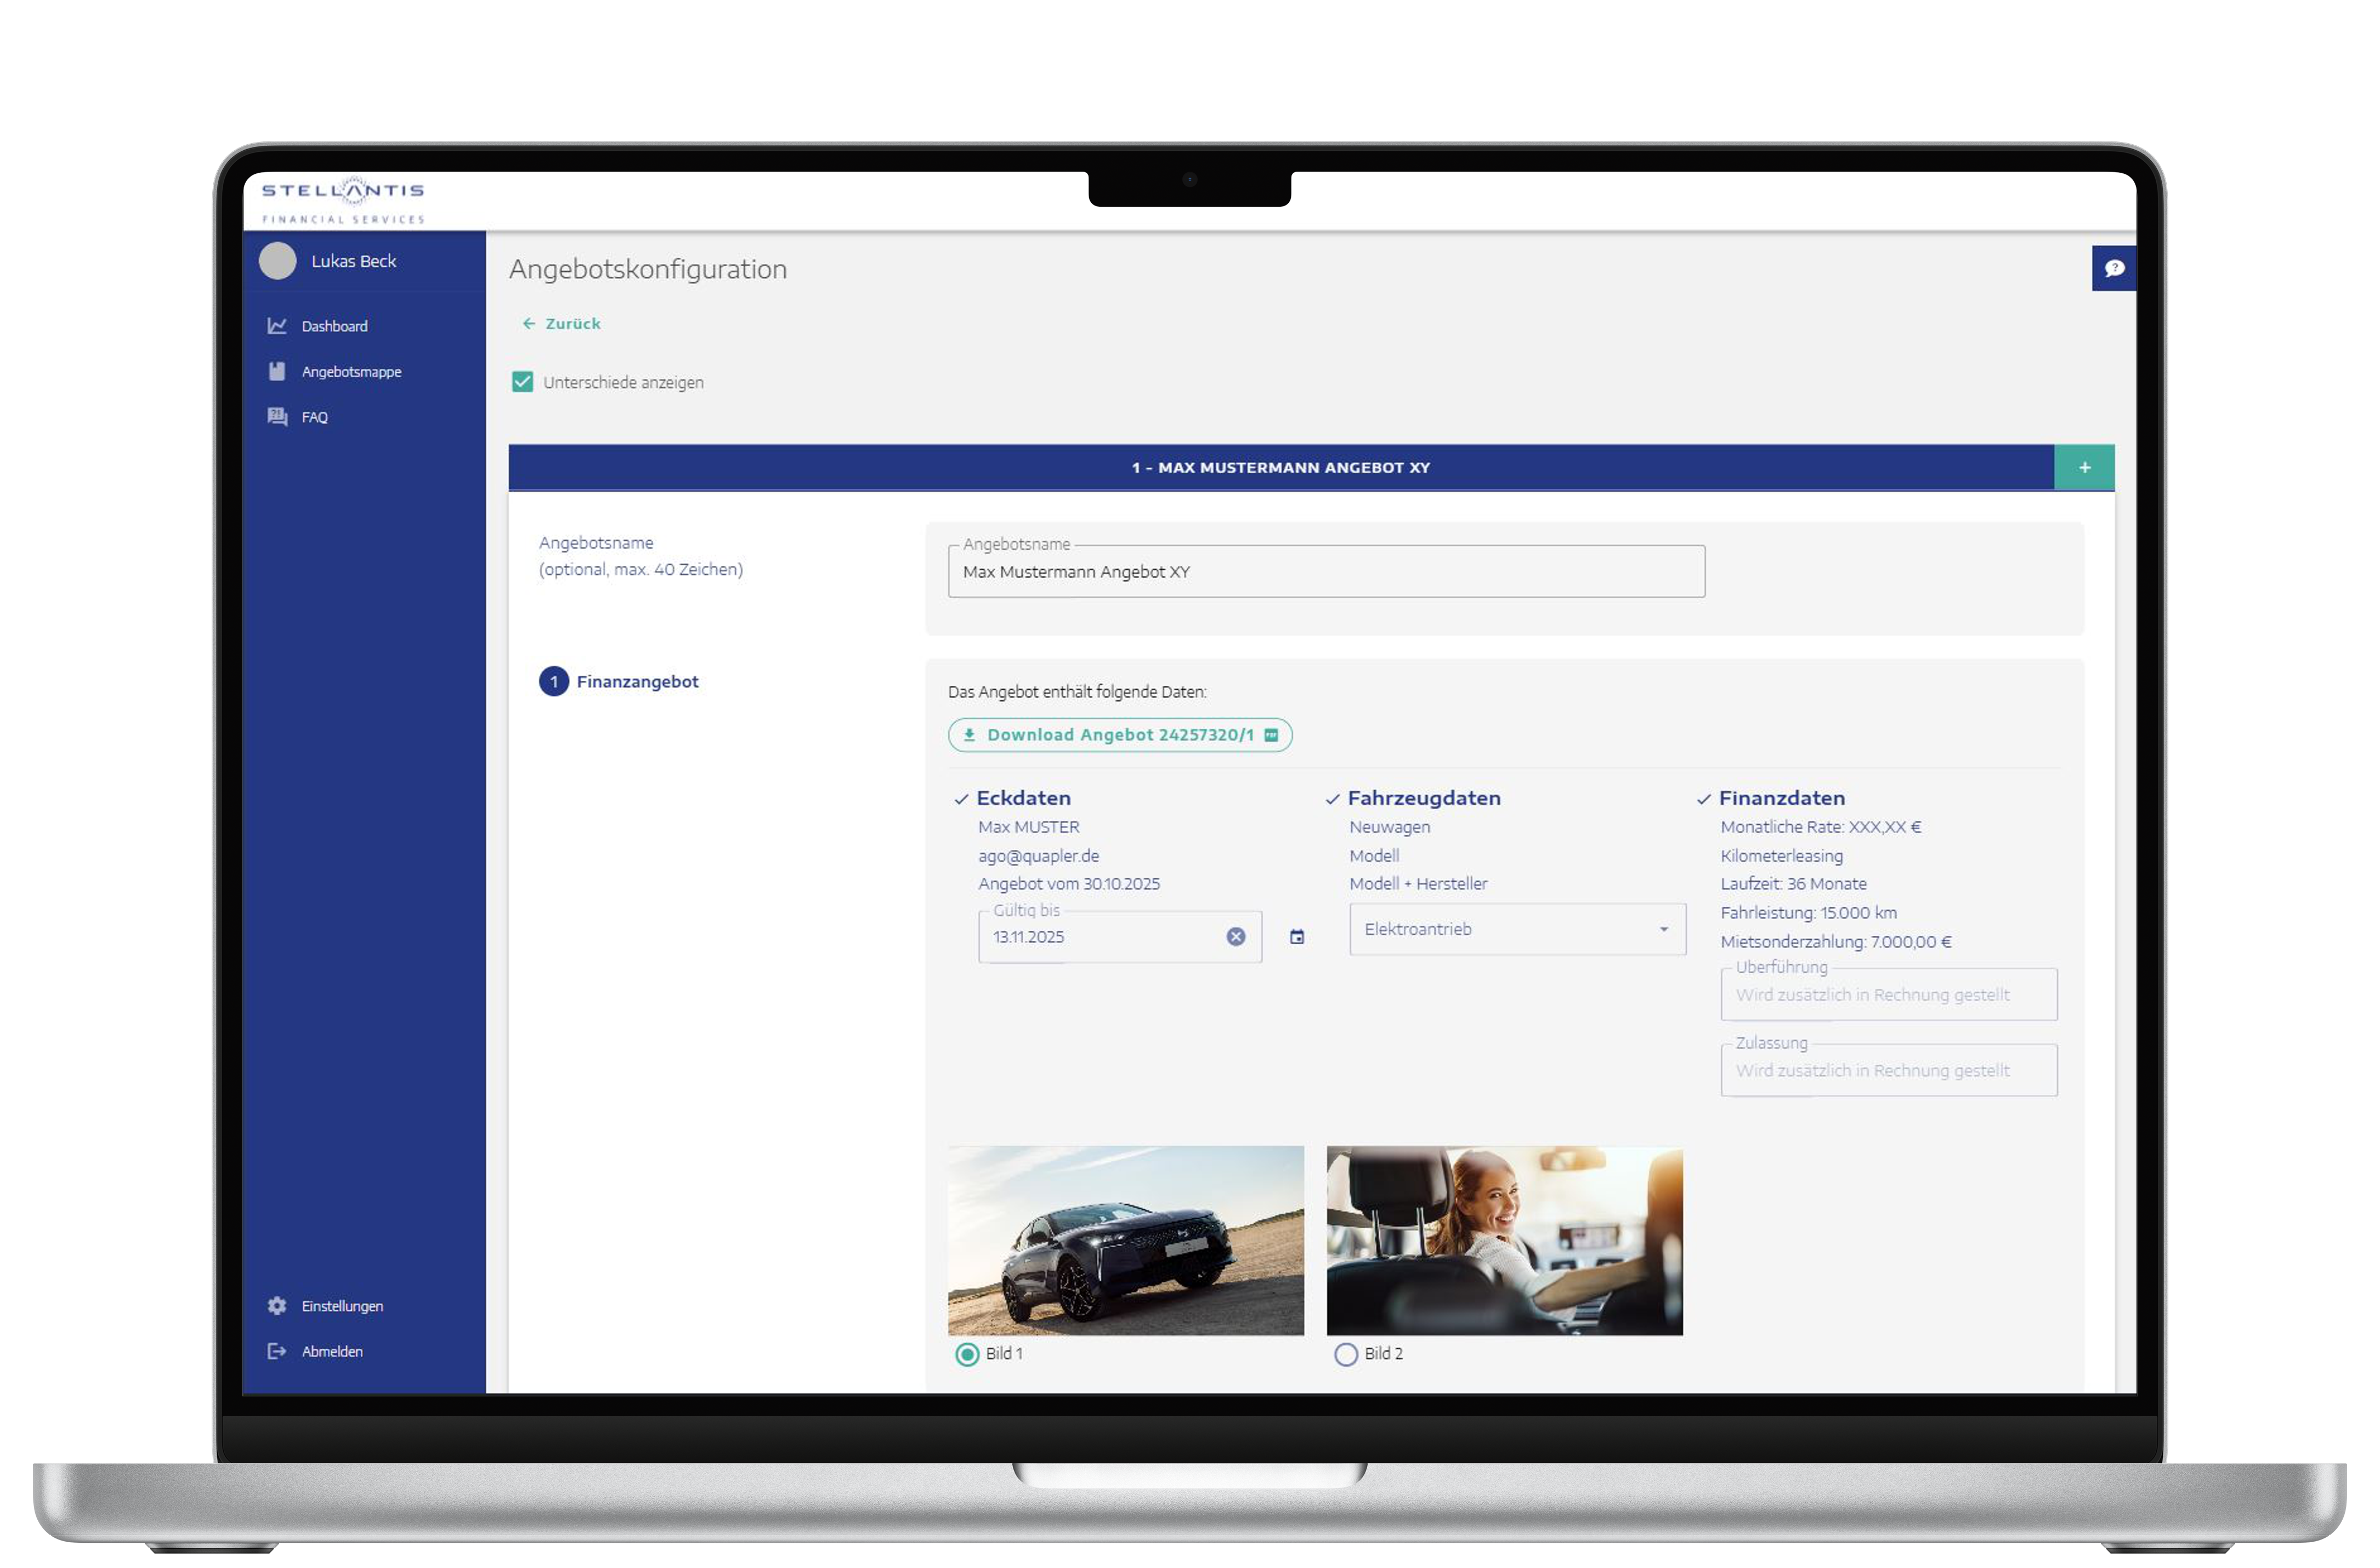
Task: Clear the date with the X icon
Action: (x=1235, y=936)
